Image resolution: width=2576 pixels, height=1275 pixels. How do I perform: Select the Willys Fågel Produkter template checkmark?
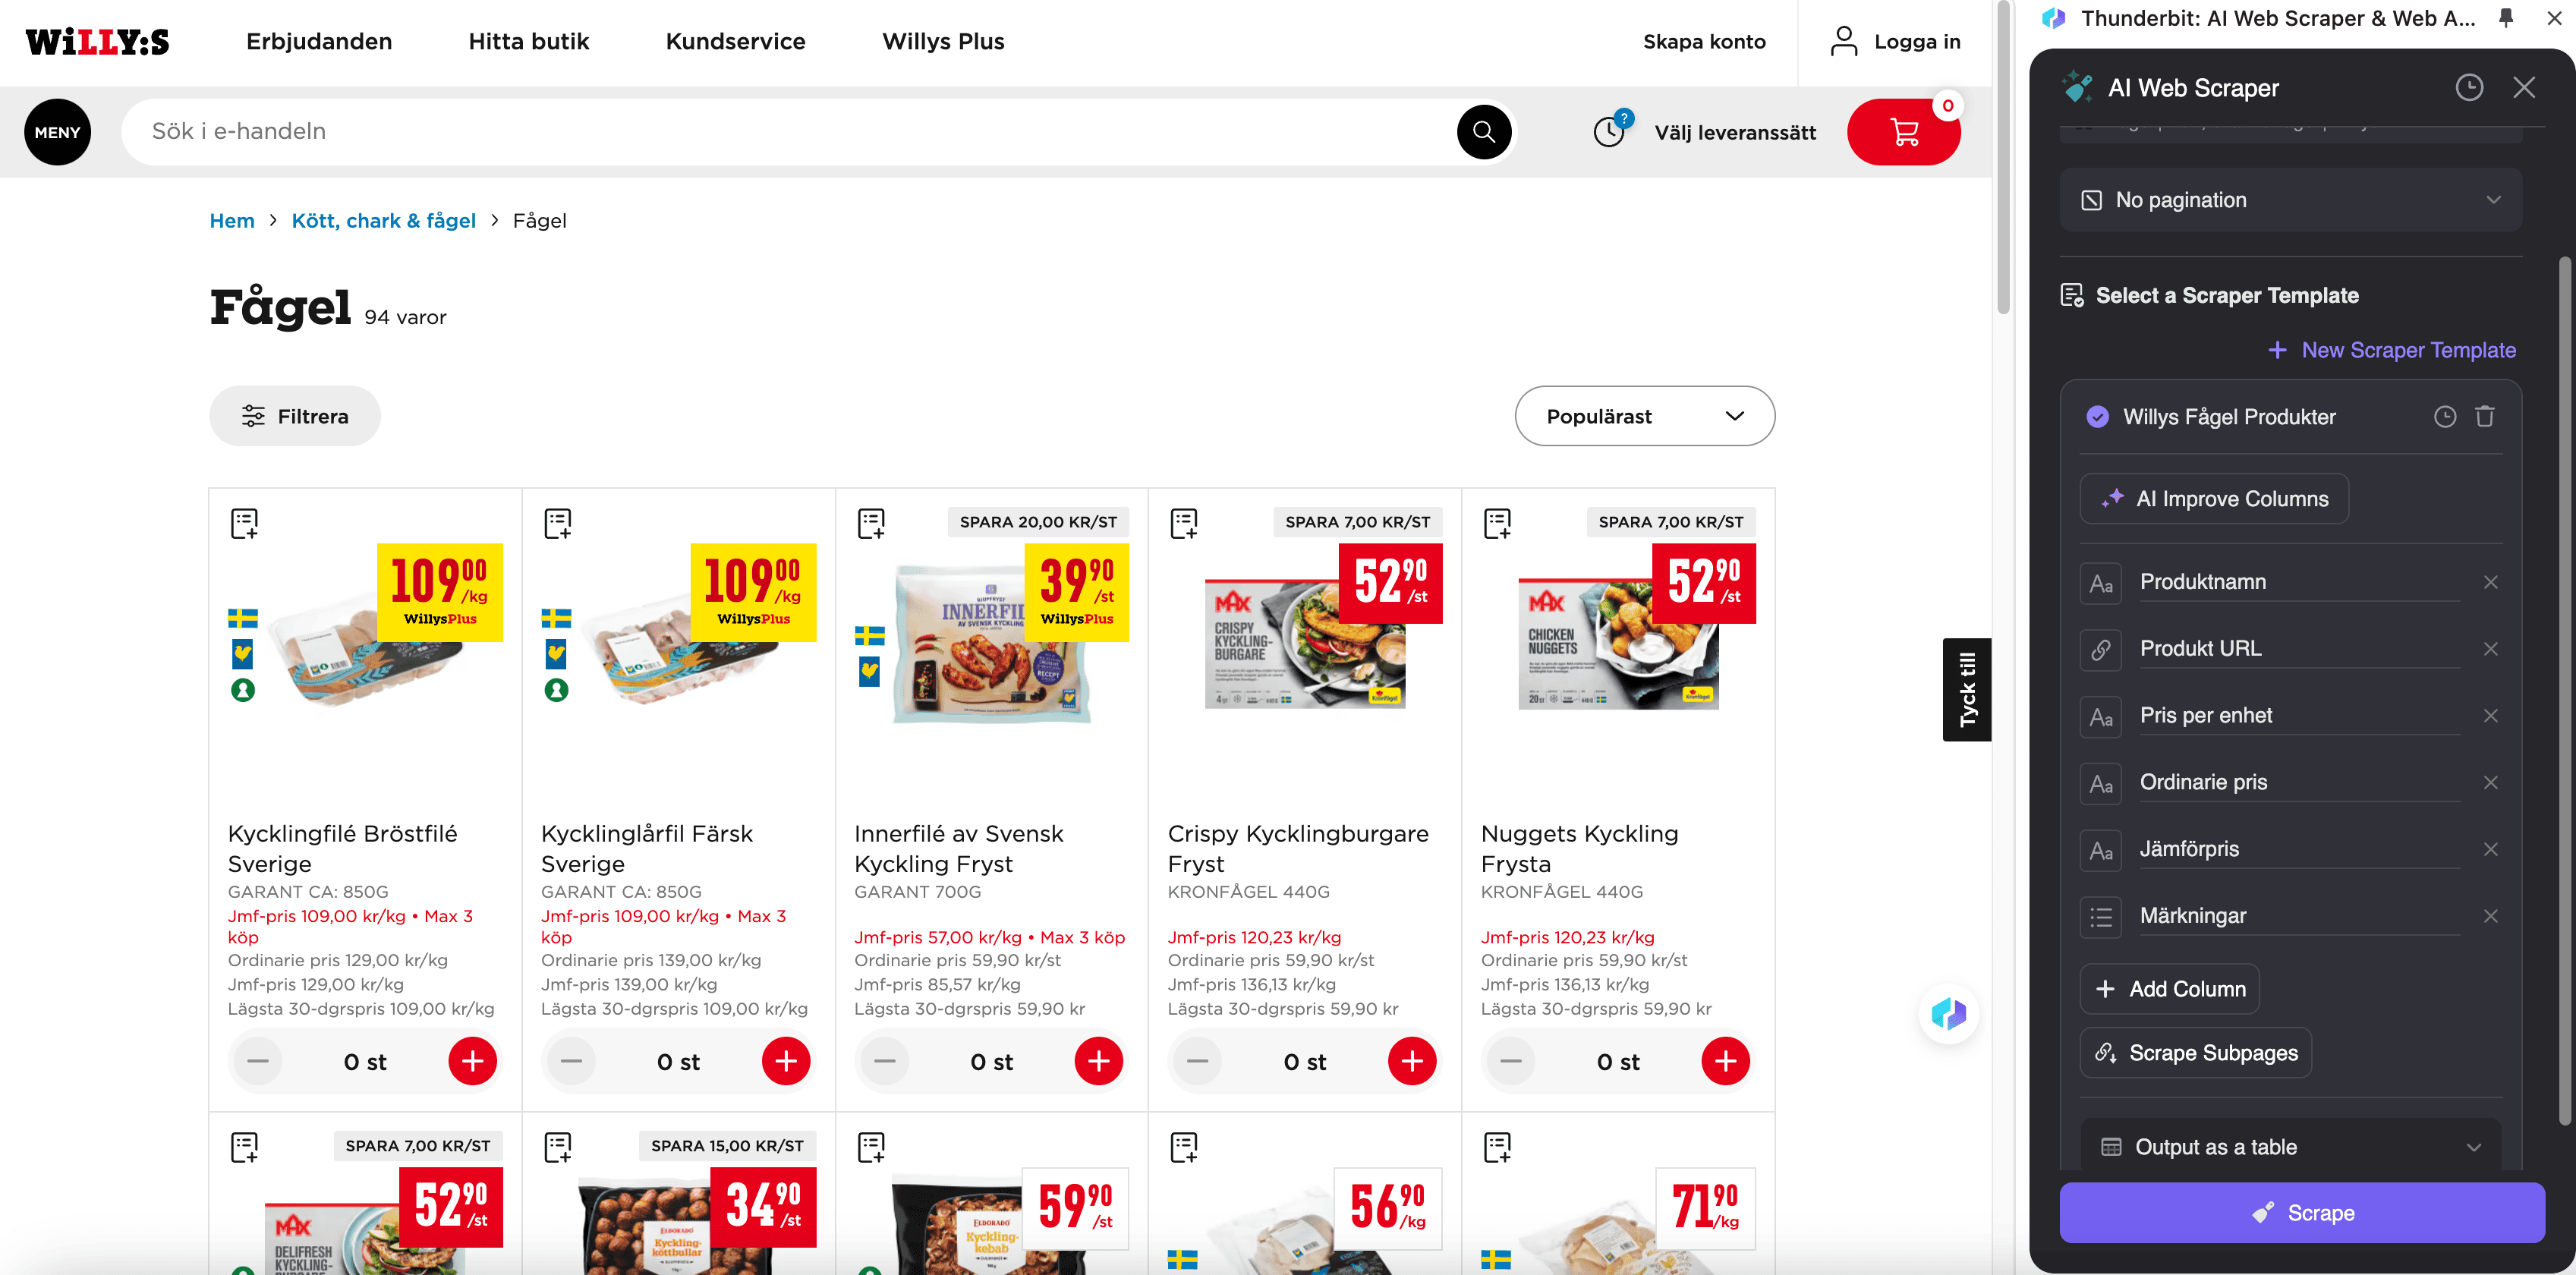tap(2097, 417)
